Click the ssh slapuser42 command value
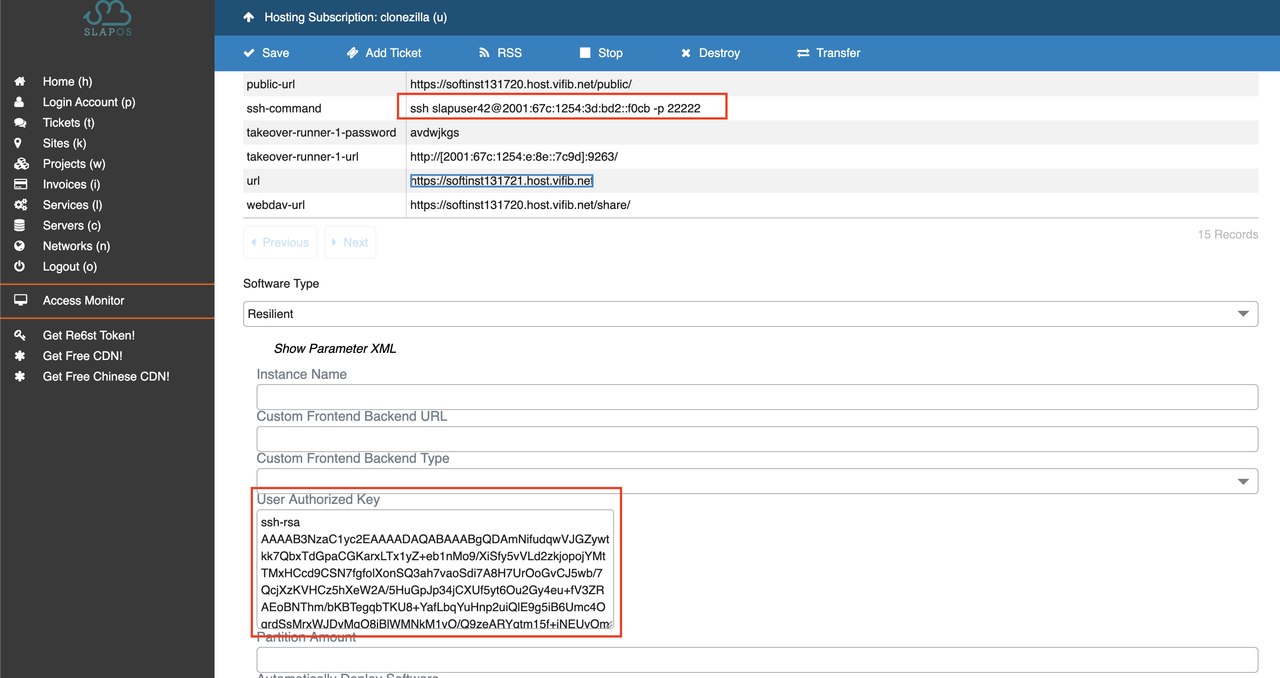 (555, 108)
